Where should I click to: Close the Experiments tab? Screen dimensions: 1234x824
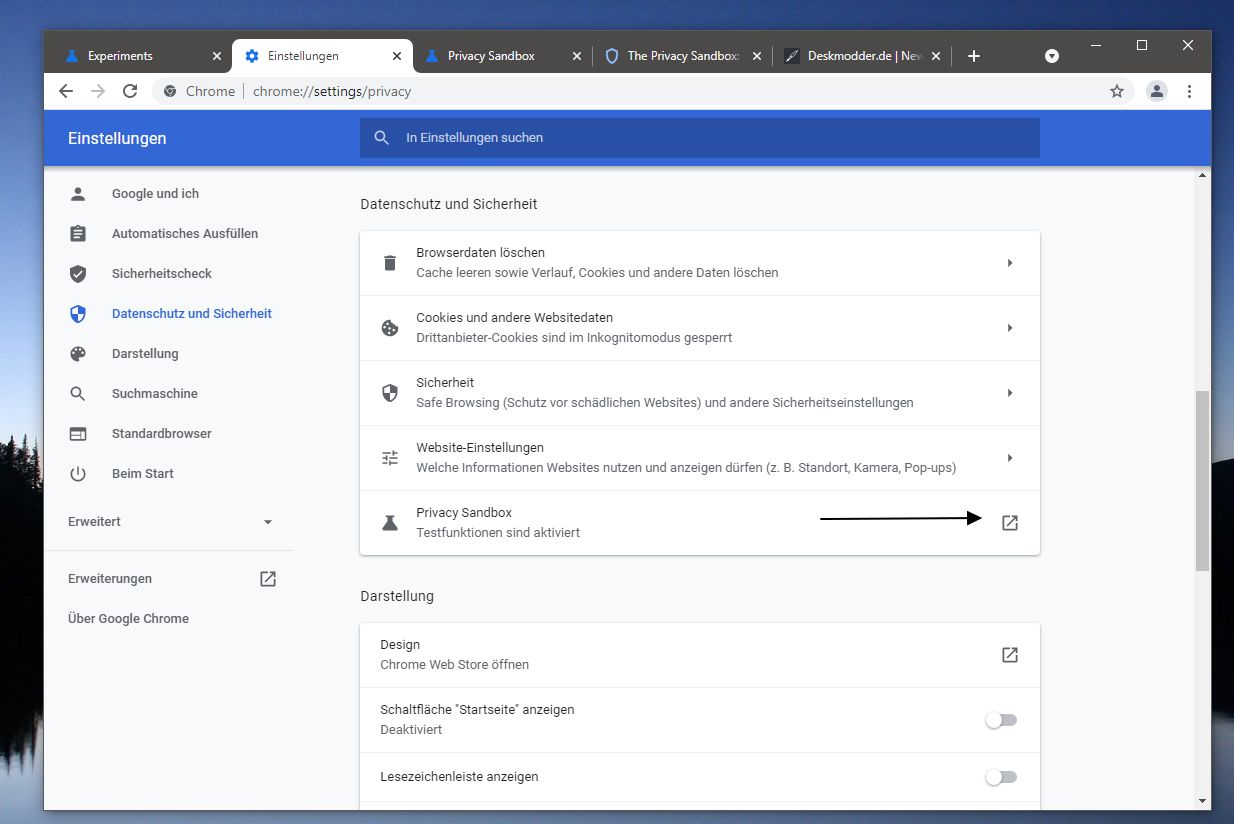point(217,56)
